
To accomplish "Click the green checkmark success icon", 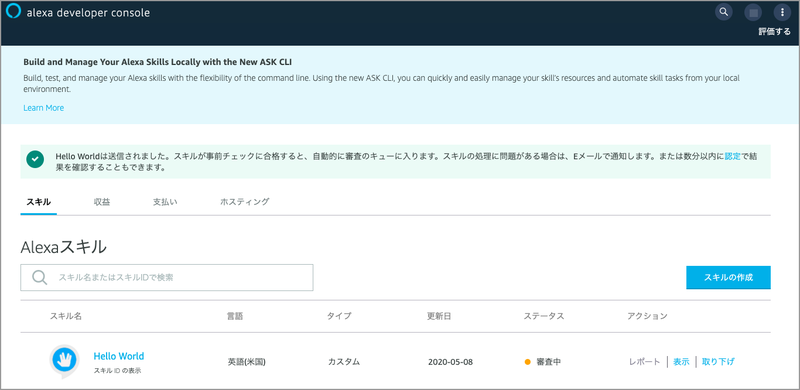I will pyautogui.click(x=35, y=159).
